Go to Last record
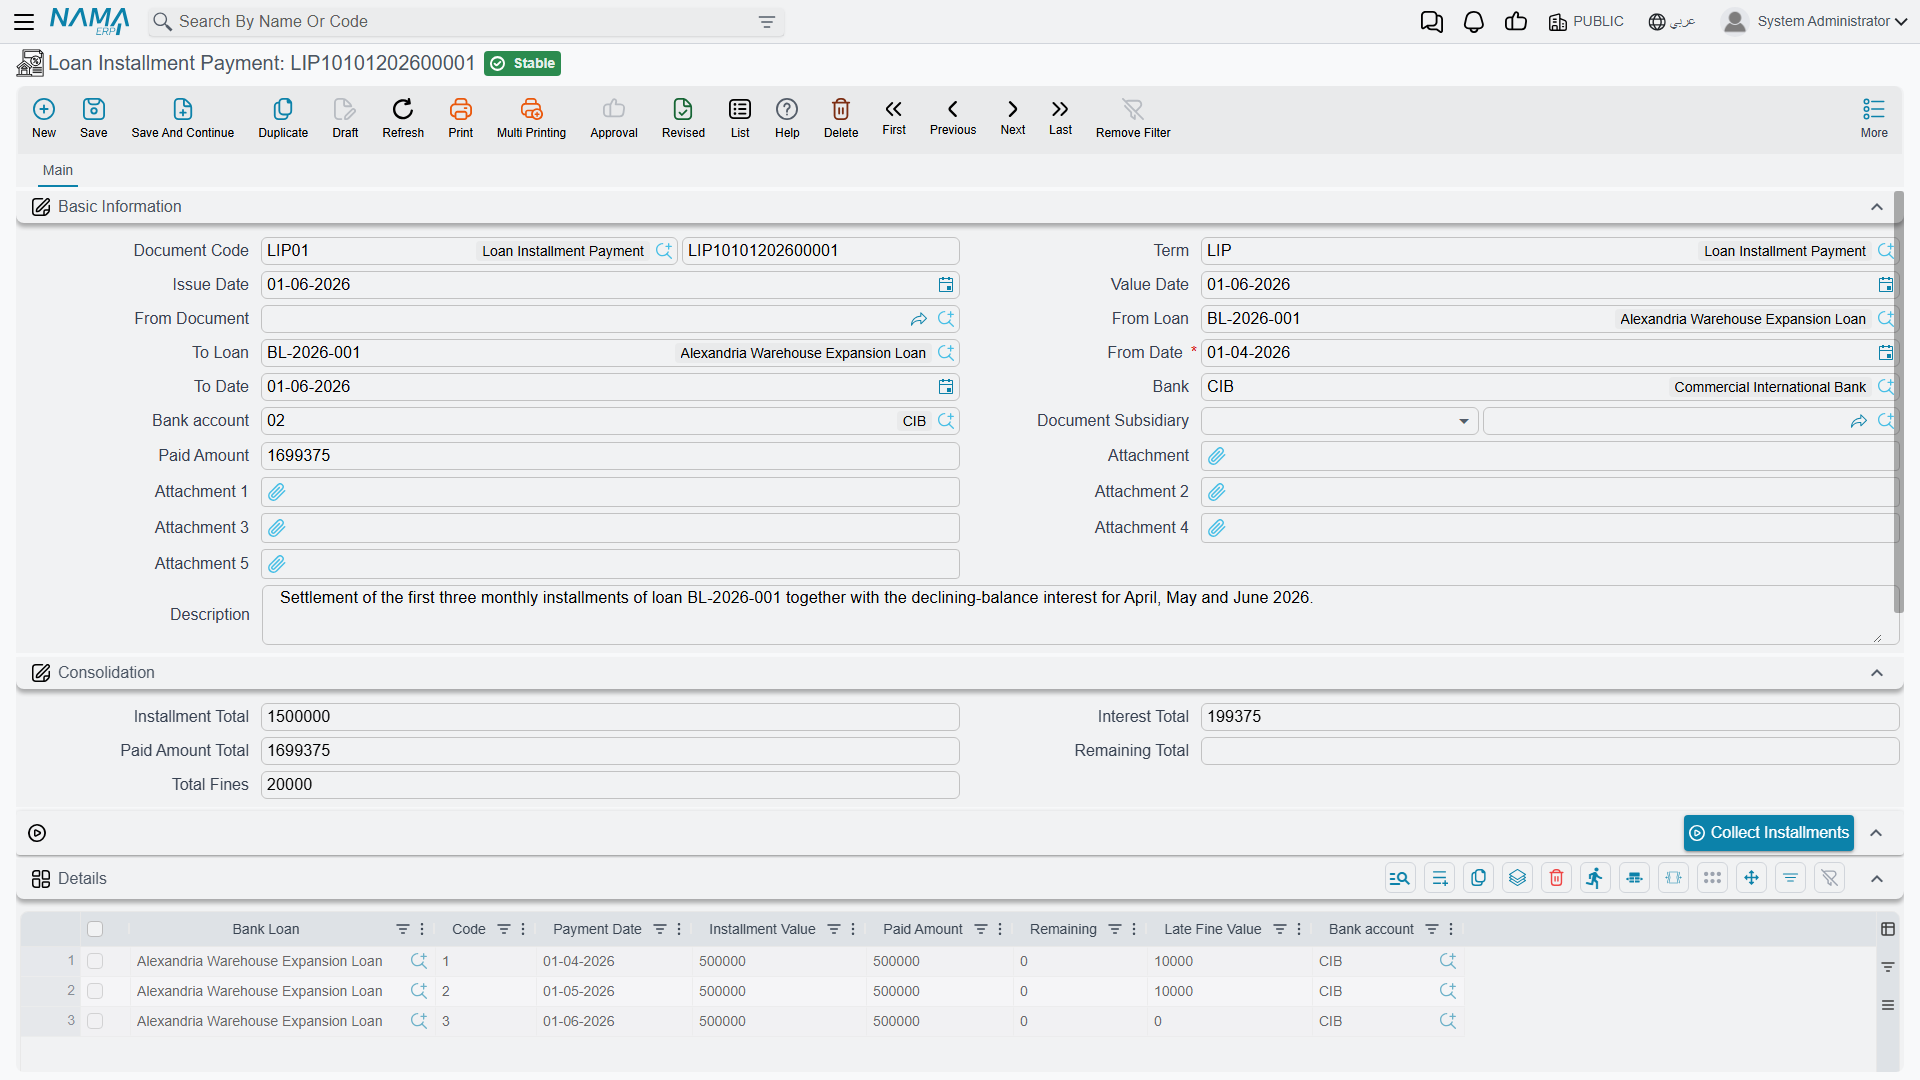 pyautogui.click(x=1060, y=117)
